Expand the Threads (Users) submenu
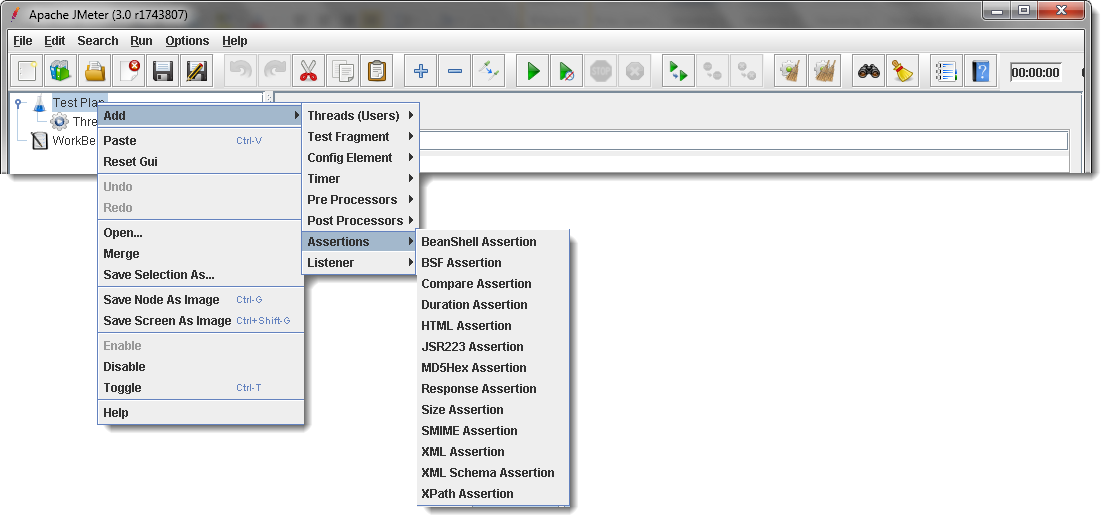The image size is (1107, 515). [361, 116]
